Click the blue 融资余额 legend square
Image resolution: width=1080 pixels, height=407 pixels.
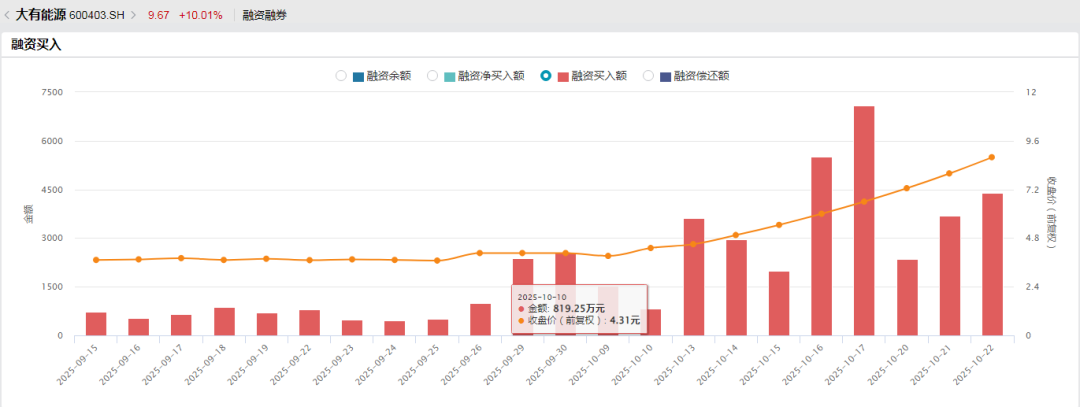(x=358, y=76)
